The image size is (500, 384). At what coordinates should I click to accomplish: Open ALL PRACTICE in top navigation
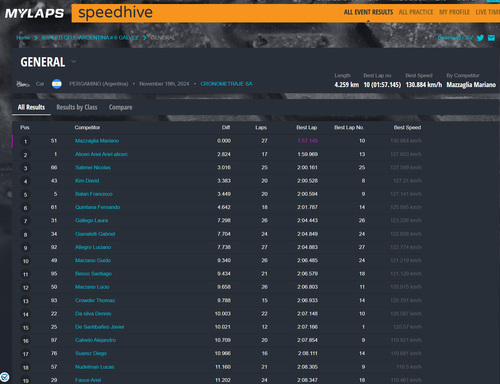(416, 12)
